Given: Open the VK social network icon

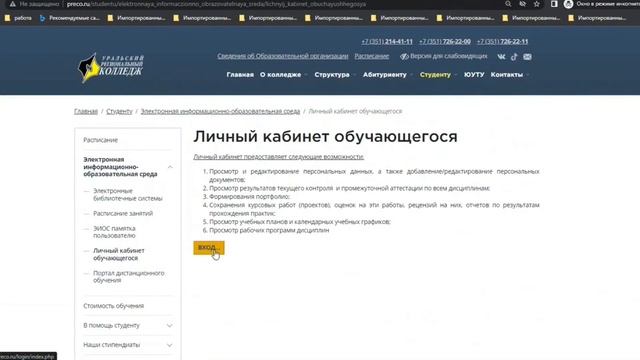Looking at the screenshot, I should [x=501, y=57].
